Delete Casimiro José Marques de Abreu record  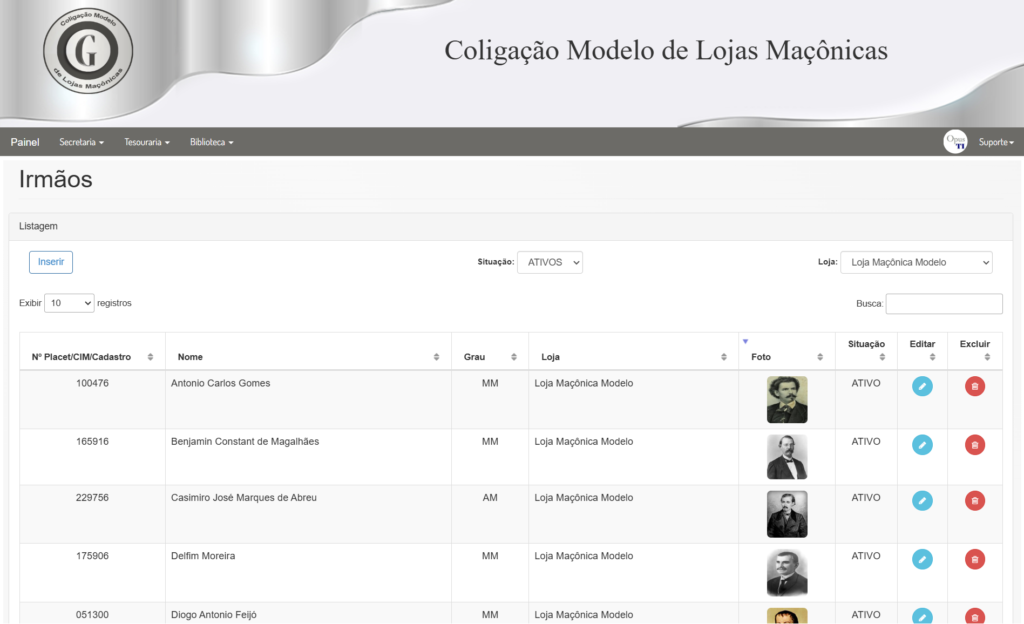click(974, 500)
